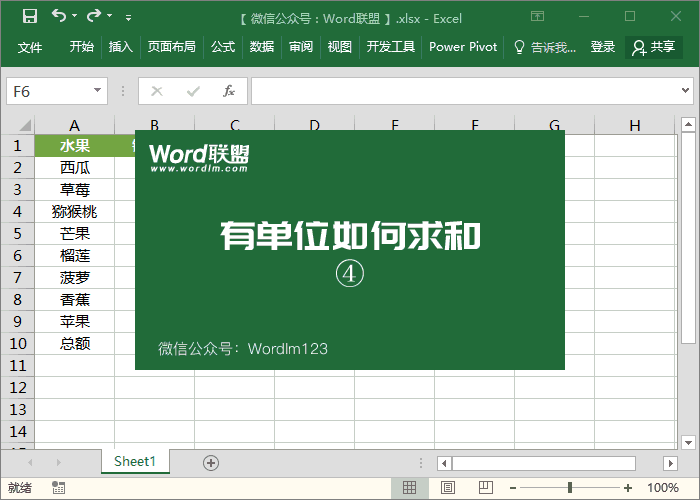Open the ribbon display options icon

click(537, 17)
